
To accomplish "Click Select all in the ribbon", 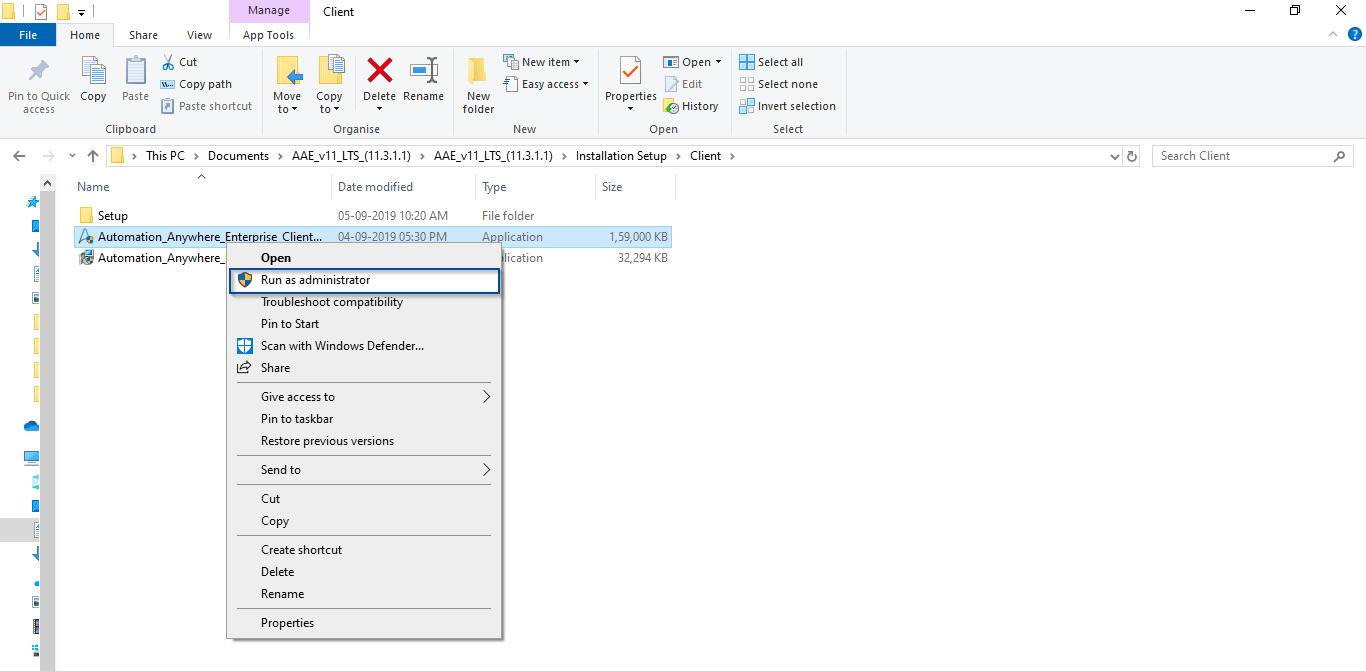I will click(x=779, y=62).
